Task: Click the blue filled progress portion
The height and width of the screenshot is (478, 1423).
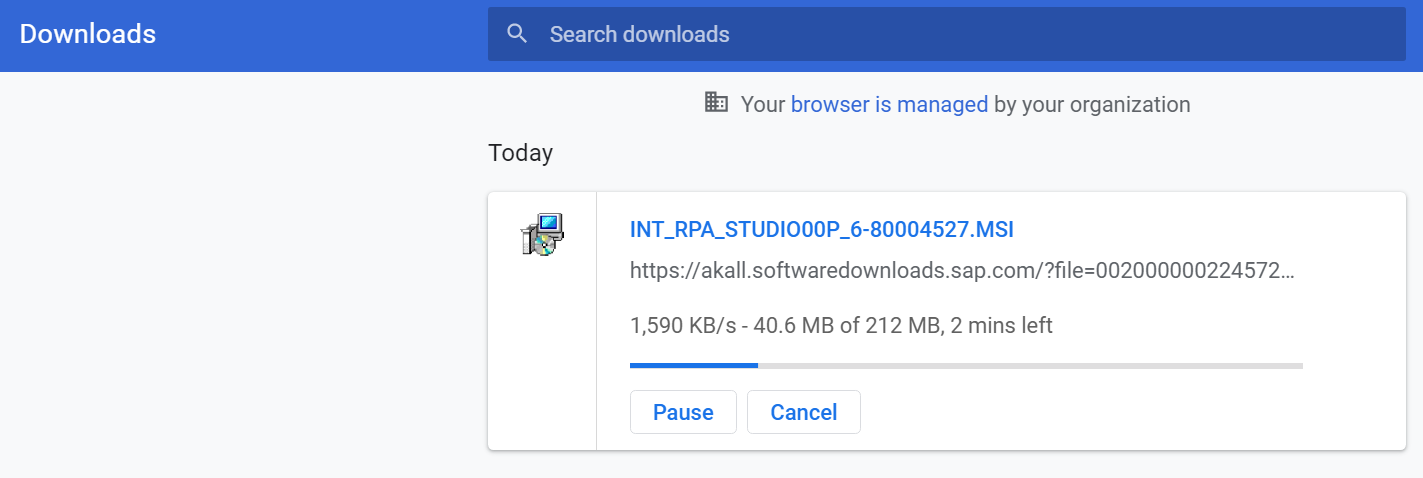Action: coord(693,366)
